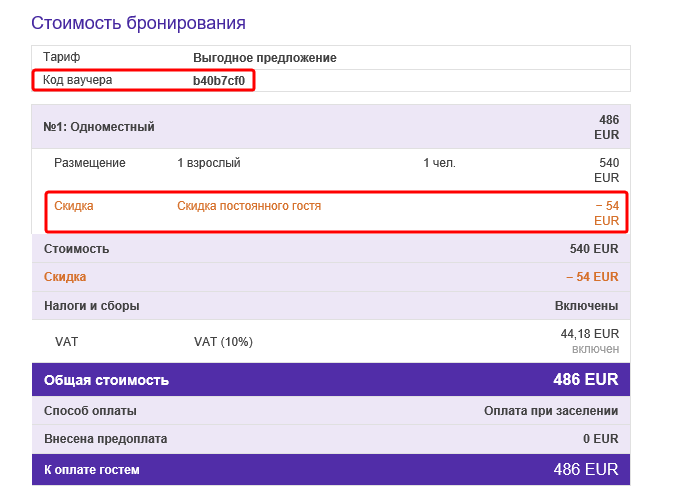Click the 'Общая стоимость' total label

tap(106, 380)
